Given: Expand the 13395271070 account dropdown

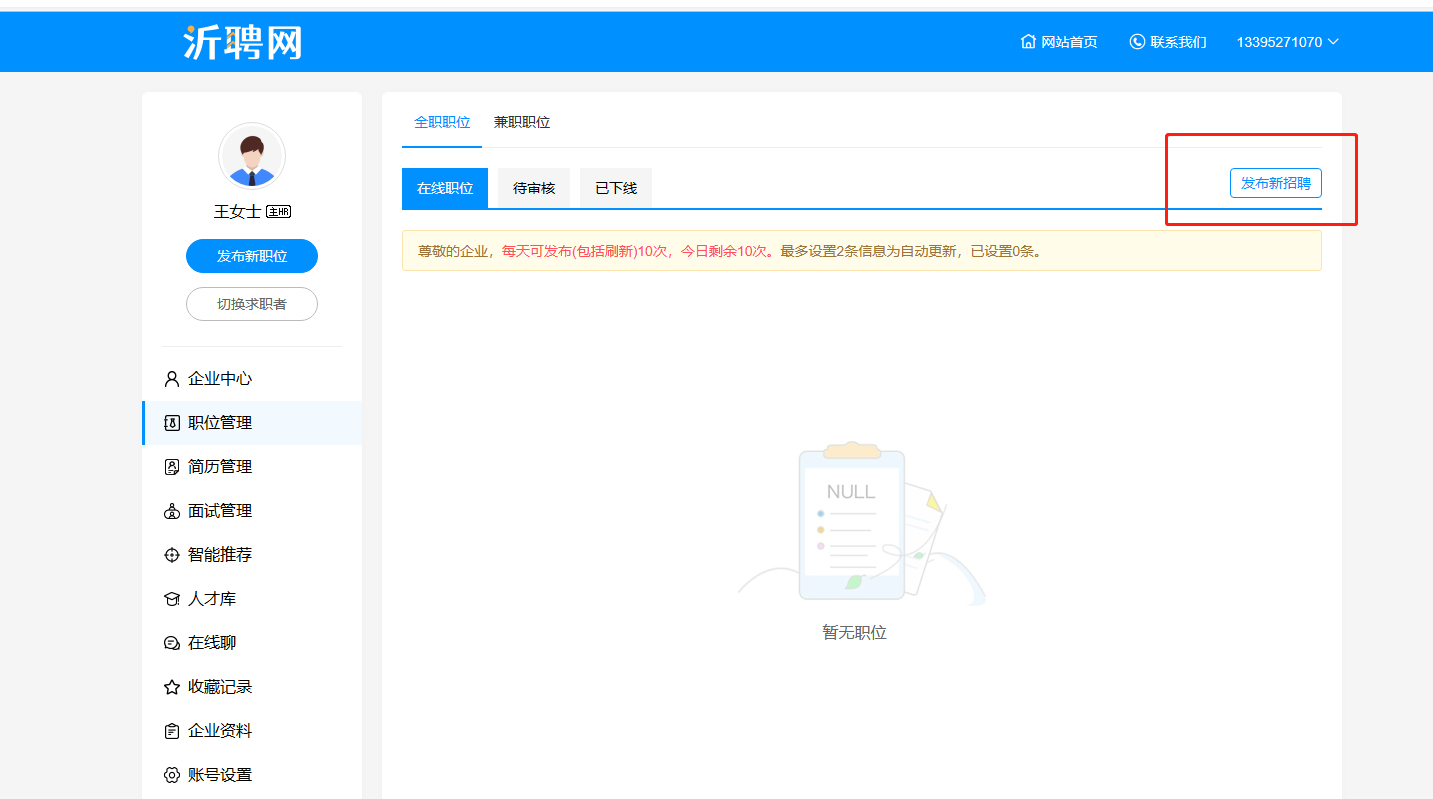Looking at the screenshot, I should click(1288, 42).
